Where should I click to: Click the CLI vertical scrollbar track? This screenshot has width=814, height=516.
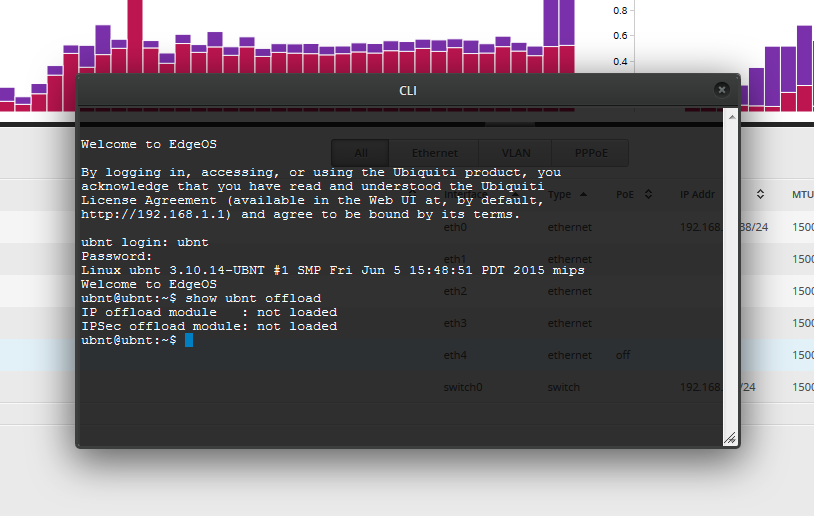pos(731,277)
